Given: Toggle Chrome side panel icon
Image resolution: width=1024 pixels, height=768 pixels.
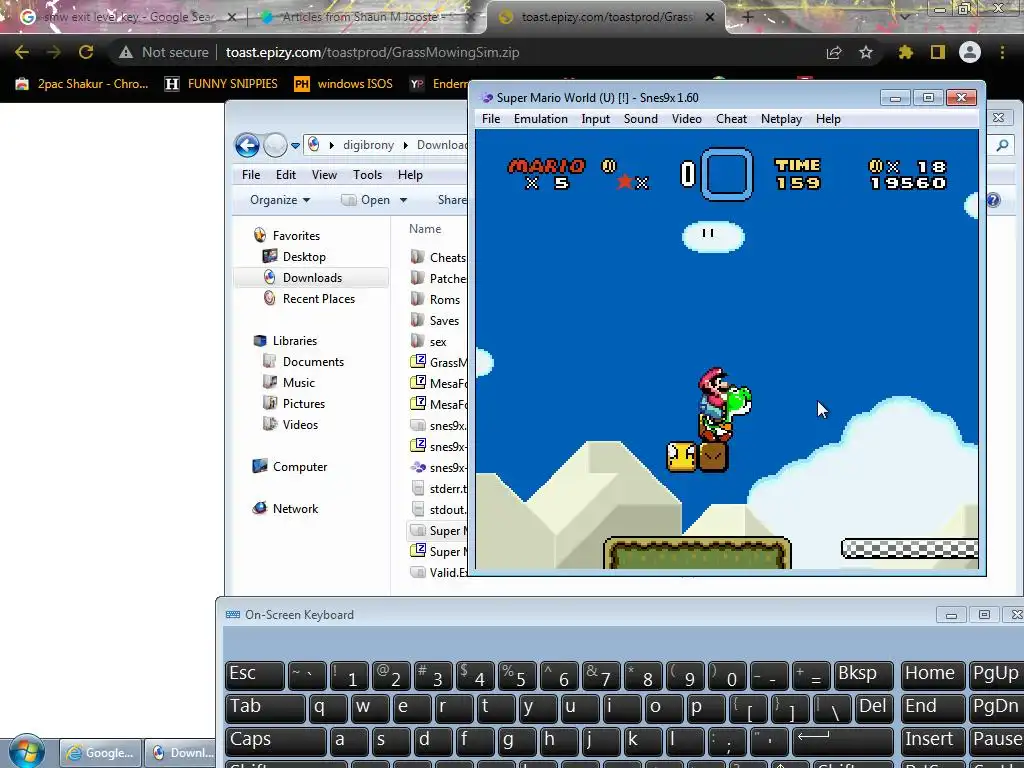Looking at the screenshot, I should click(938, 52).
